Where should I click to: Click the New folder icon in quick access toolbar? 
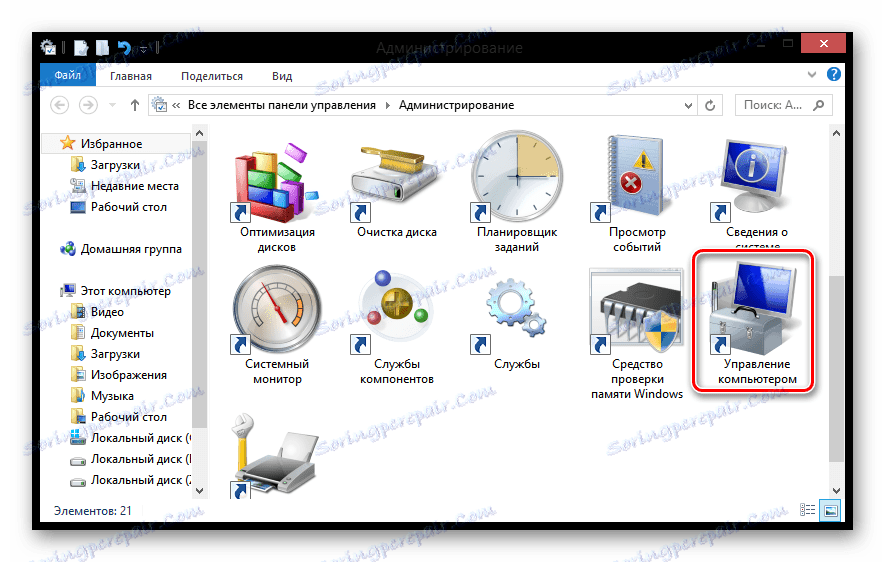102,48
